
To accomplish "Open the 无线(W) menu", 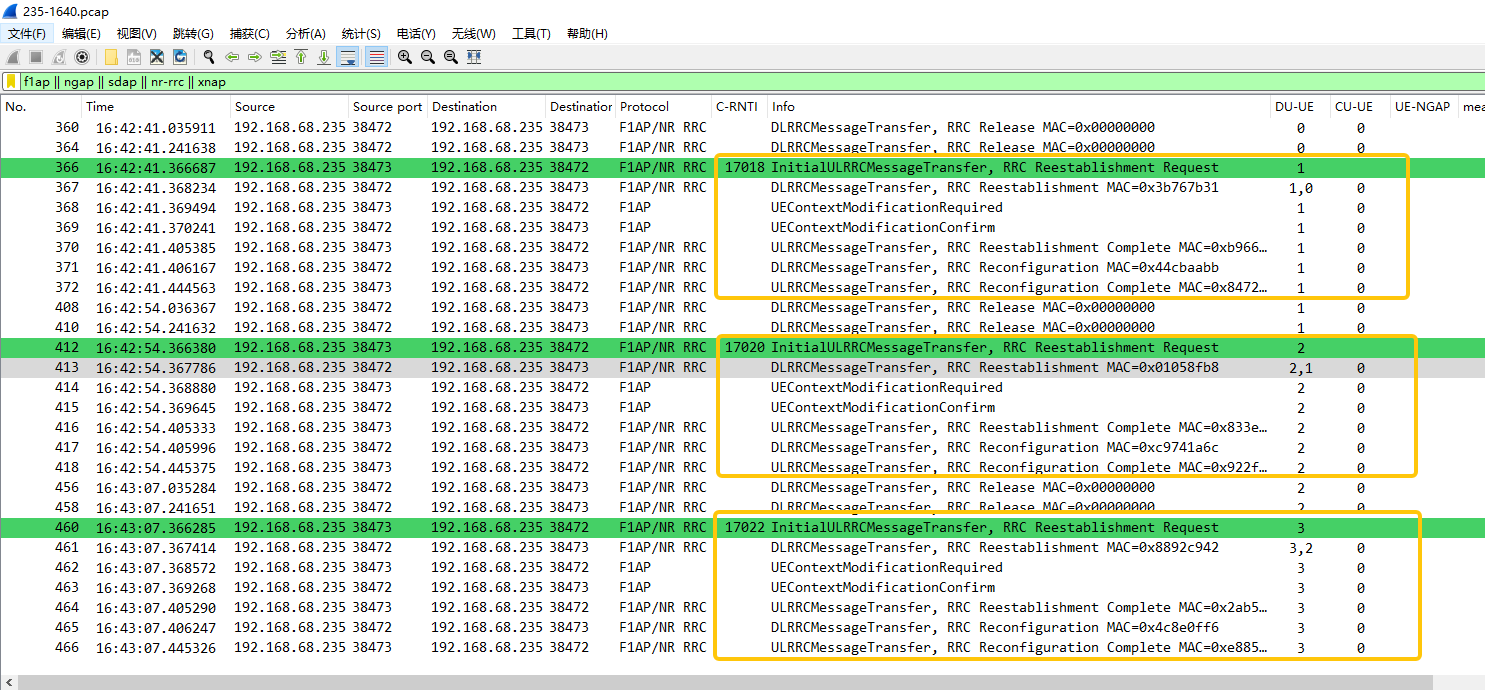I will tap(473, 34).
